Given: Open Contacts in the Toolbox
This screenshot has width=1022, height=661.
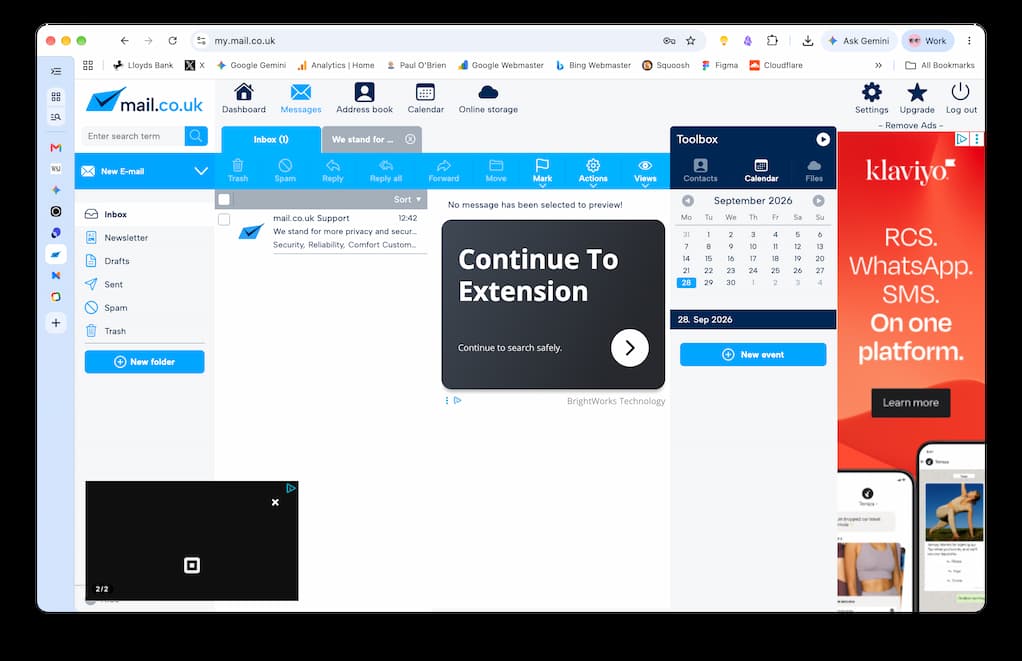Looking at the screenshot, I should coord(700,171).
